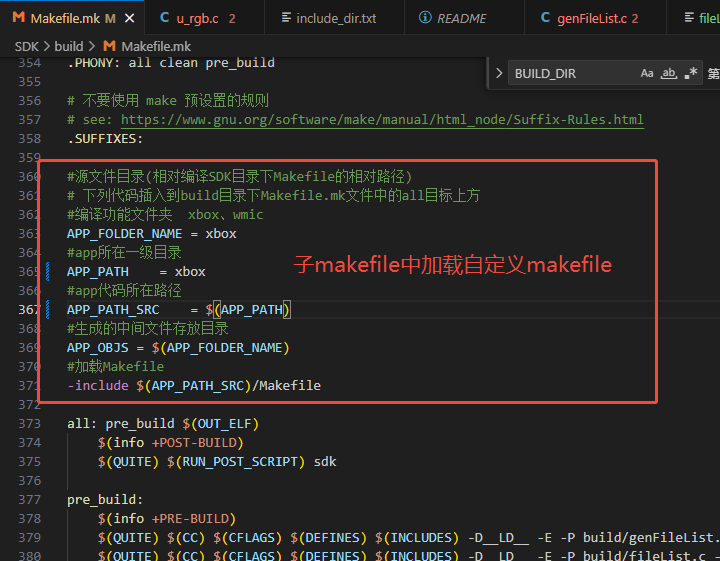720x561 pixels.
Task: Click the C icon on genFileList.c tab
Action: [546, 17]
